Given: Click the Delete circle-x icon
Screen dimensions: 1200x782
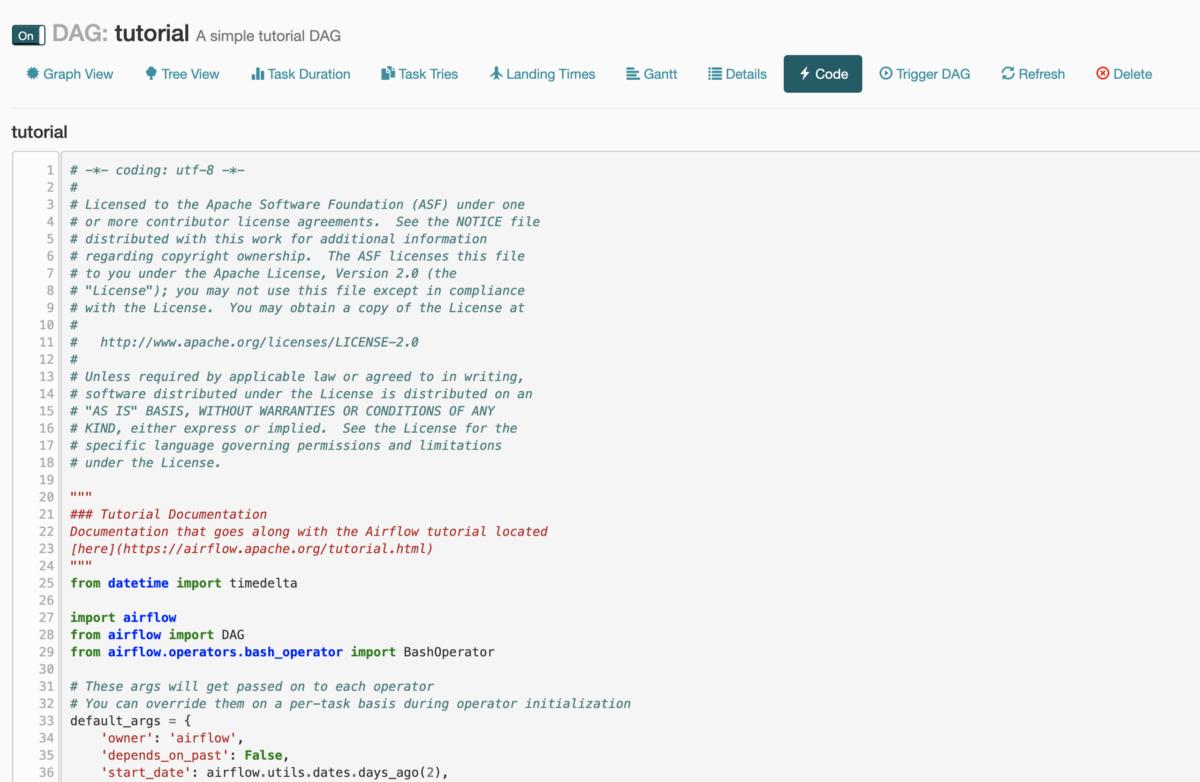Looking at the screenshot, I should click(x=1103, y=74).
